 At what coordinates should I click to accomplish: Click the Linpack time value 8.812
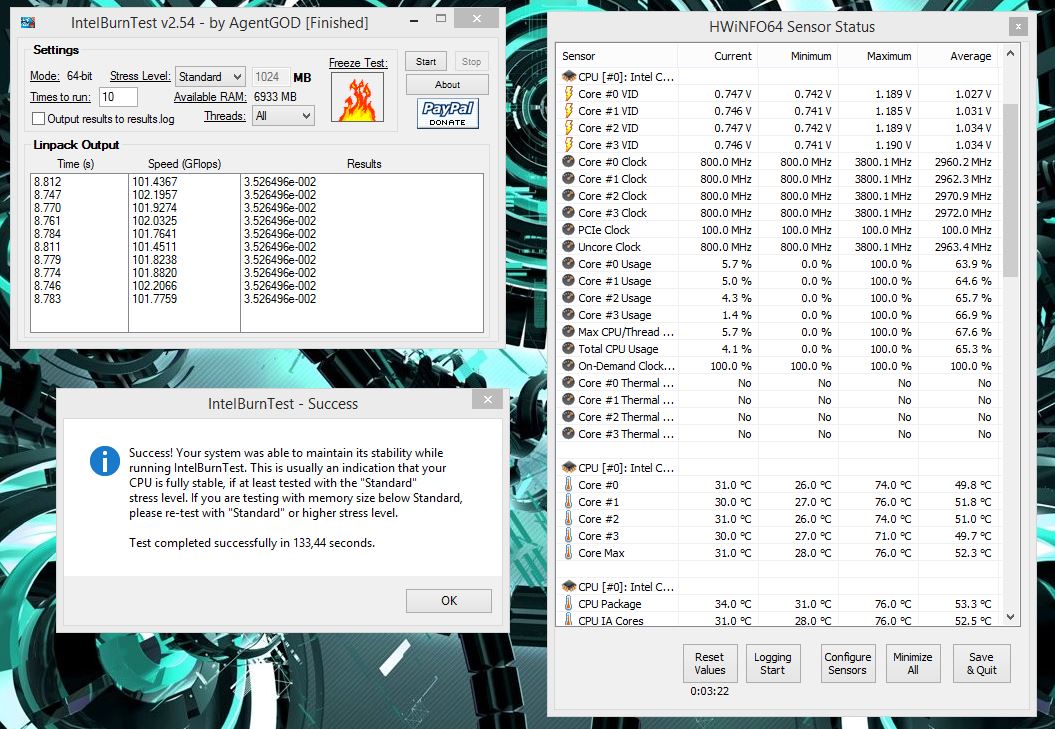coord(48,182)
